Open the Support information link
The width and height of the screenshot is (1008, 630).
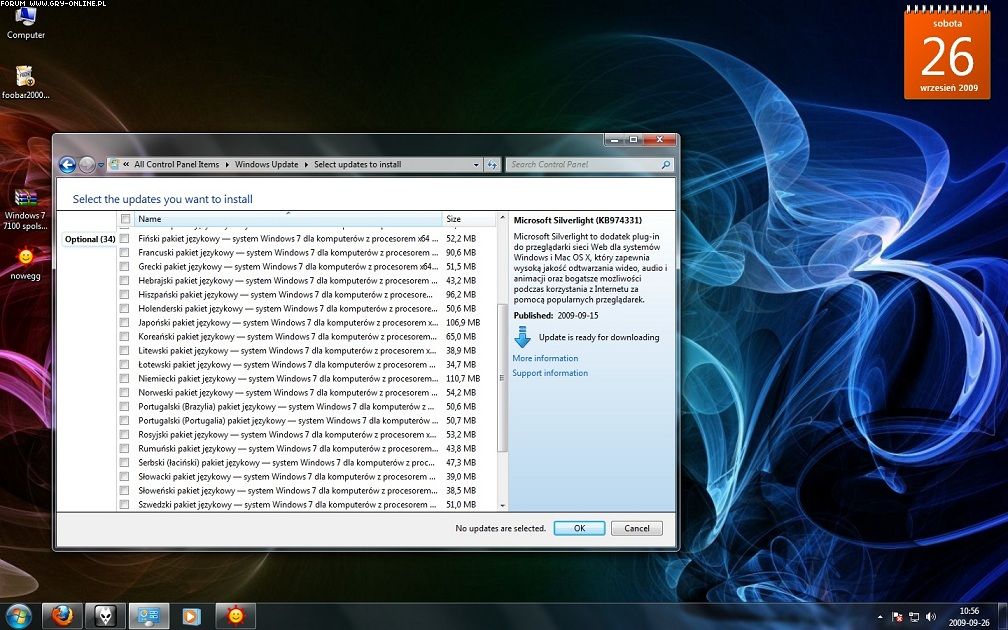pos(550,373)
